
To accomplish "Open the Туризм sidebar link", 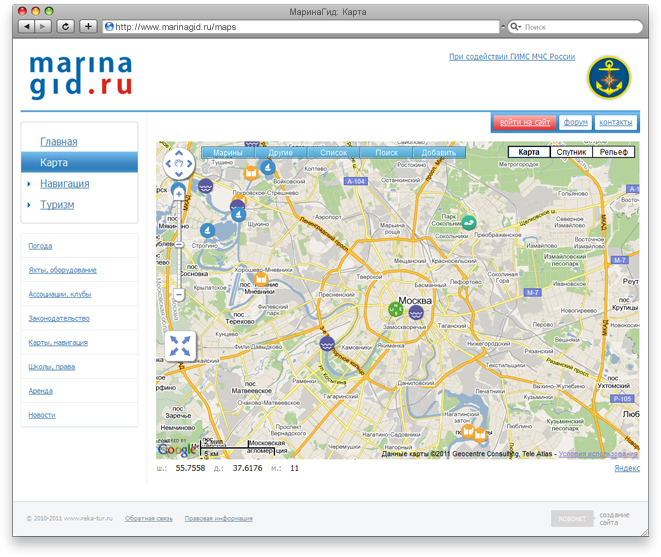I will [57, 205].
